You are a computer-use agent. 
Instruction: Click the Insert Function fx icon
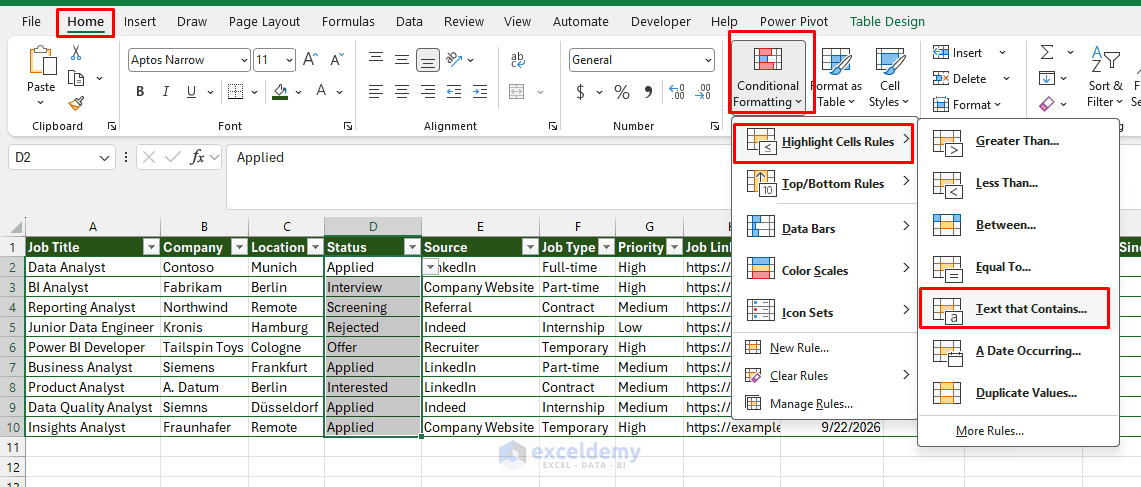(x=197, y=157)
